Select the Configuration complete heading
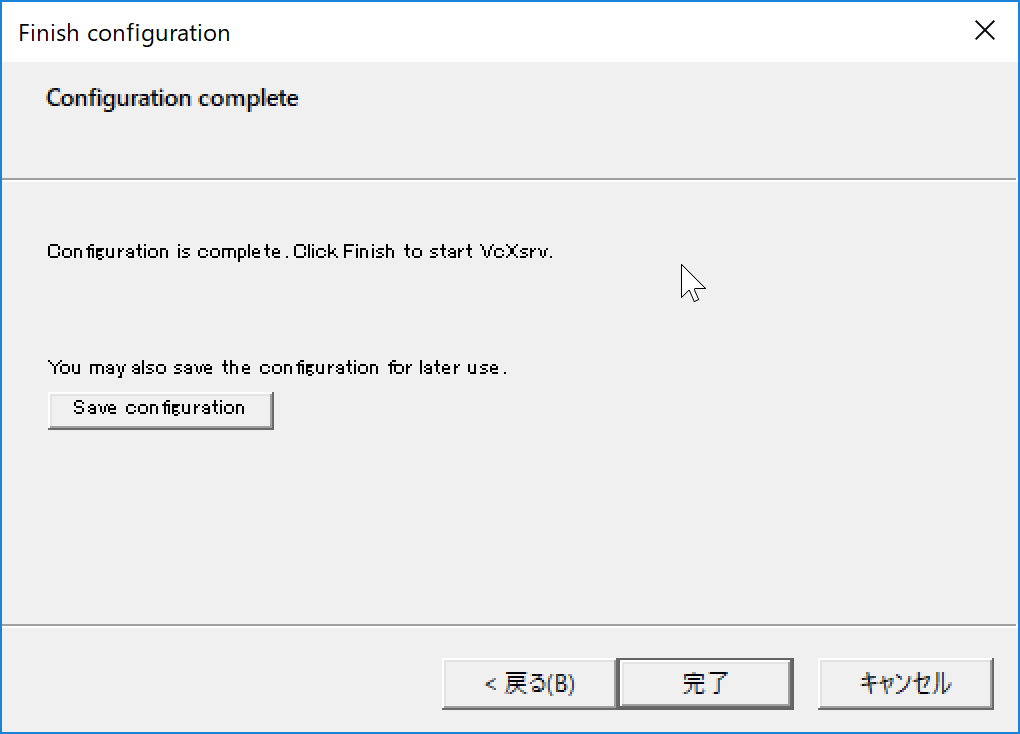This screenshot has height=734, width=1020. [x=172, y=98]
